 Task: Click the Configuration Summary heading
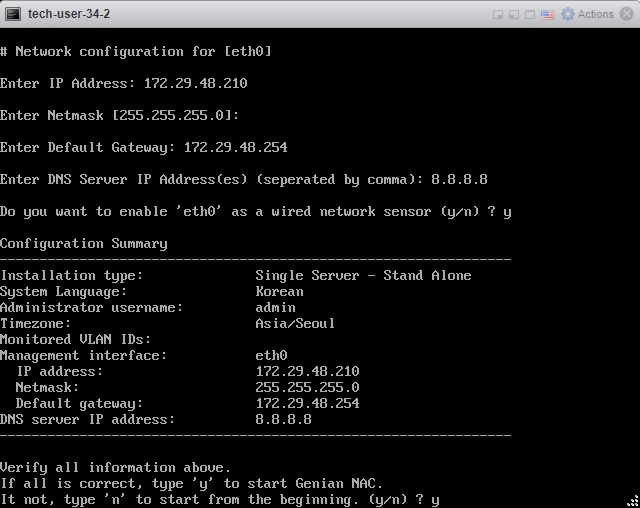83,243
